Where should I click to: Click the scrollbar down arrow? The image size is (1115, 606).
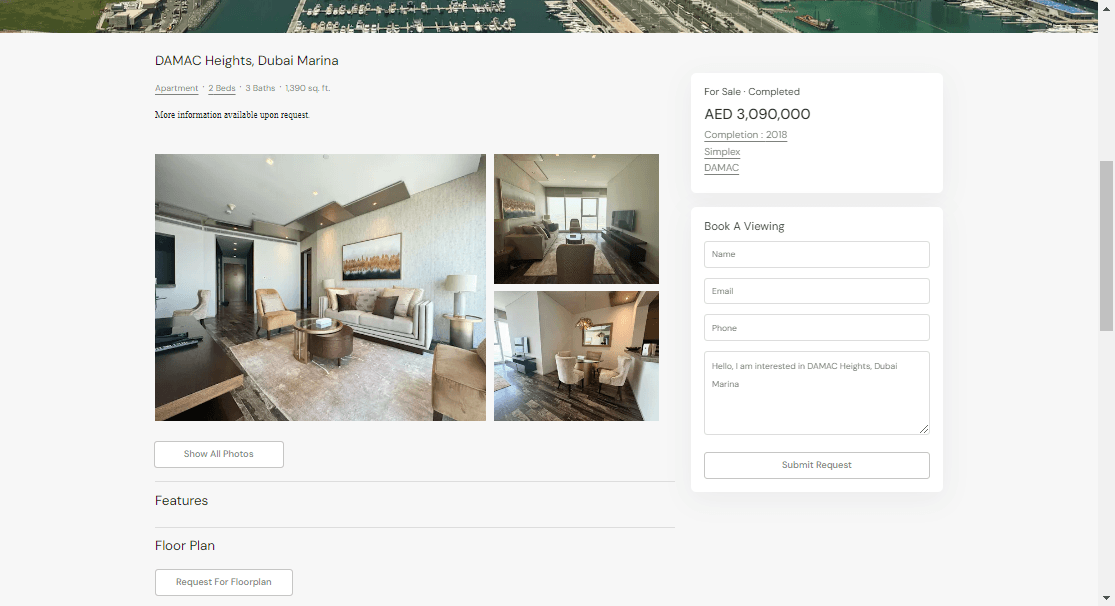pyautogui.click(x=1106, y=598)
